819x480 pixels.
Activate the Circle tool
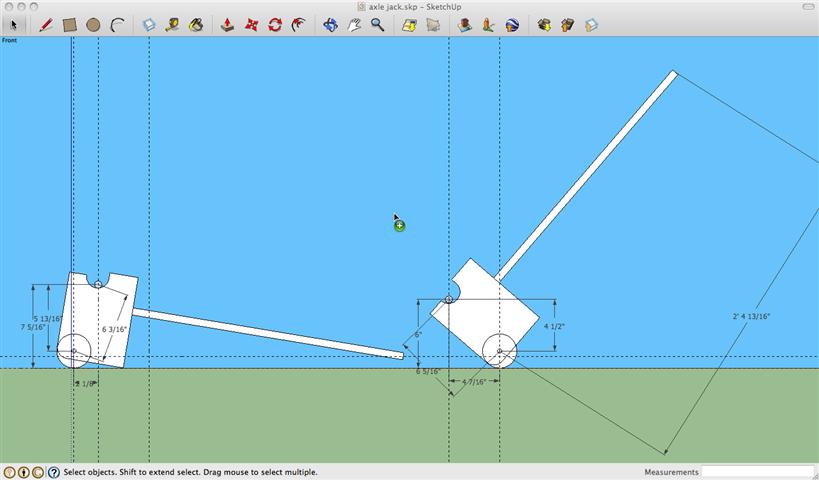click(93, 25)
